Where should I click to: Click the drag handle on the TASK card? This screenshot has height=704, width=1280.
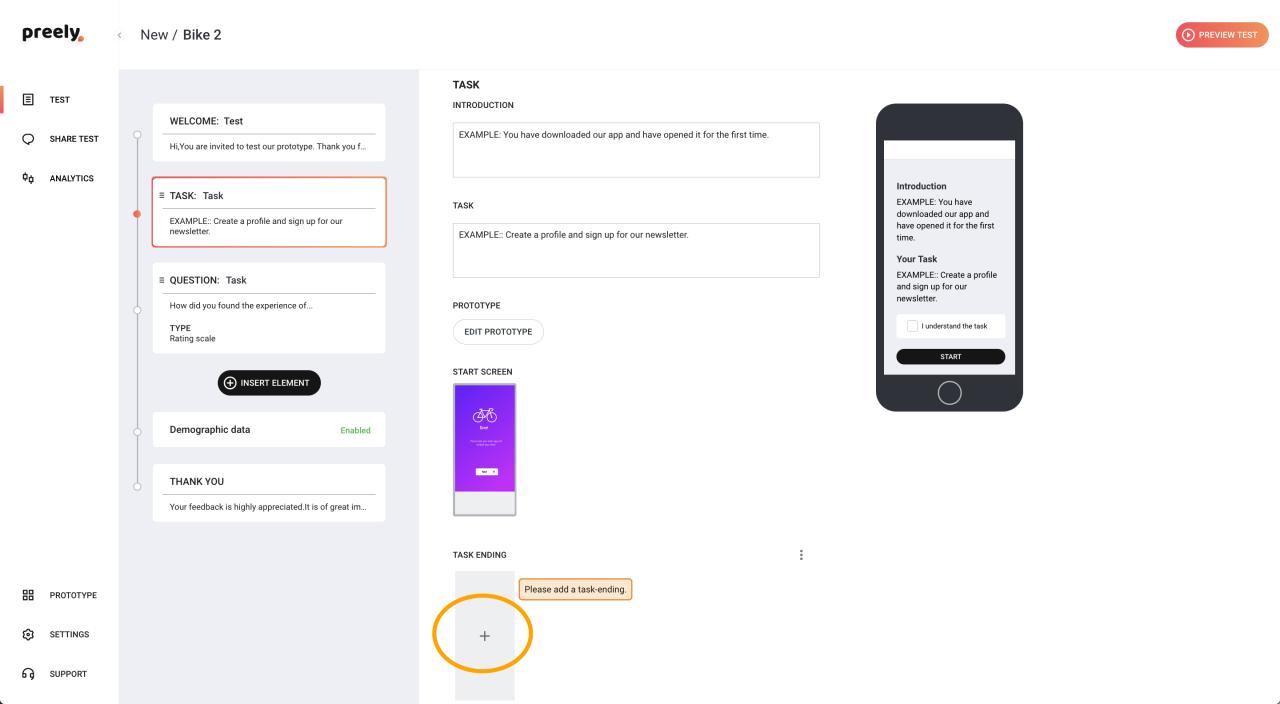(x=162, y=196)
